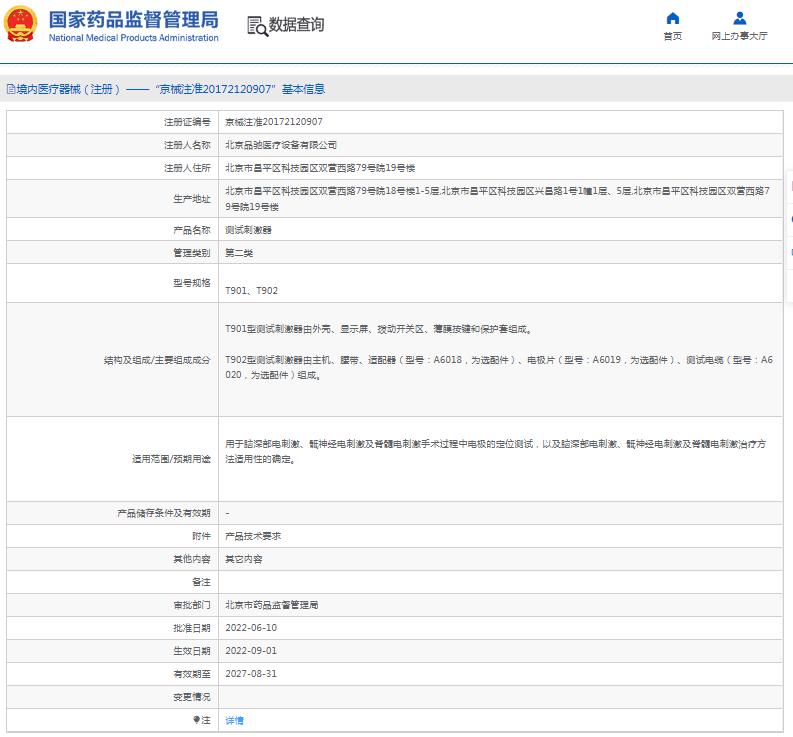Viewport: 793px width, 737px height.
Task: Open the 网上办事大厅 text label
Action: tap(739, 36)
